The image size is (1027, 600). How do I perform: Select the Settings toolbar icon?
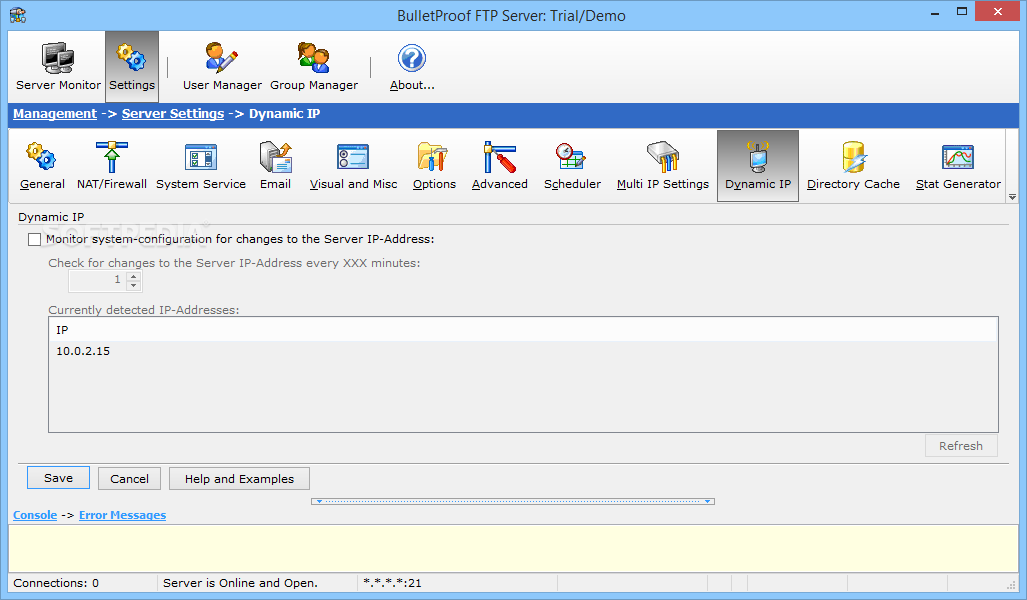coord(132,66)
